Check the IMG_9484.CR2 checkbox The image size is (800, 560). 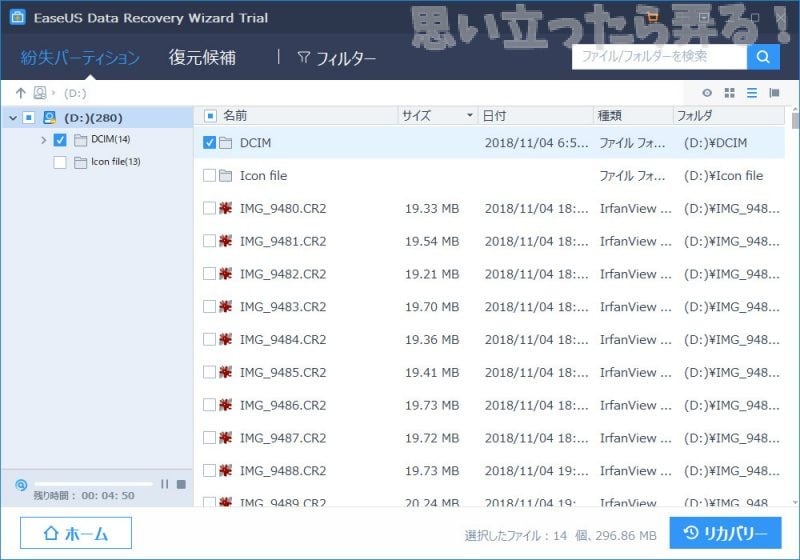[209, 339]
